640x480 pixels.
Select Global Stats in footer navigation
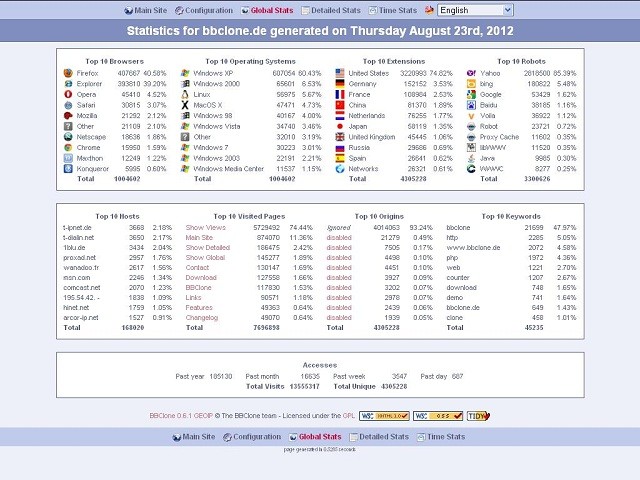[x=315, y=437]
